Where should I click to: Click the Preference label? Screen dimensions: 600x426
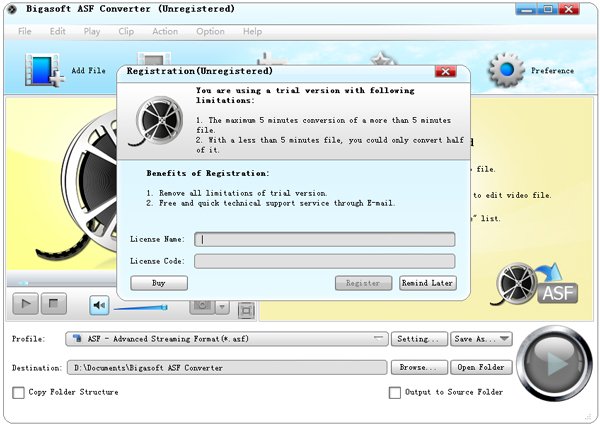pos(552,70)
